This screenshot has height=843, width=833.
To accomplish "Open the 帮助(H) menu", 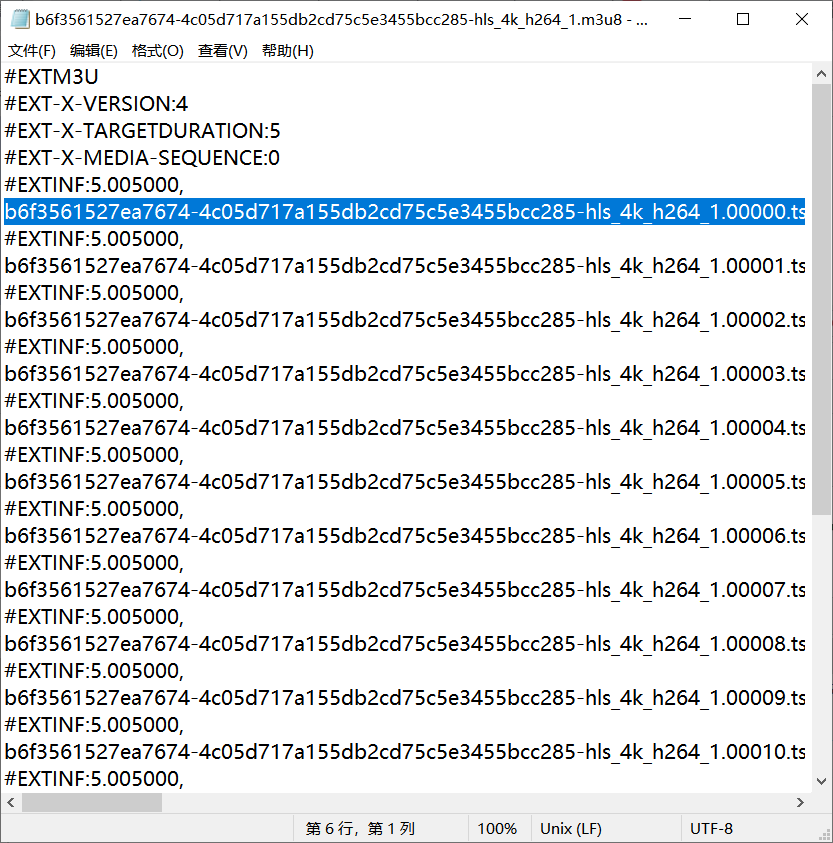I will (288, 51).
